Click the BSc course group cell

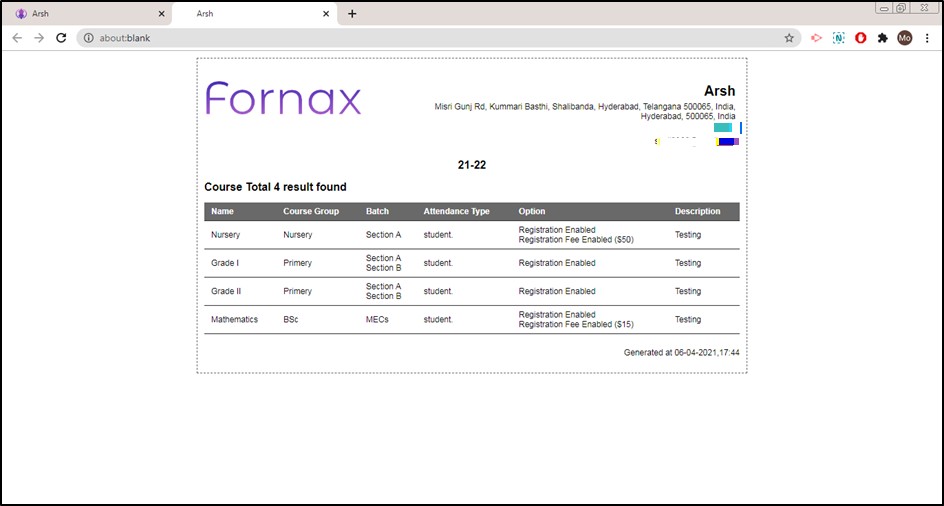291,320
